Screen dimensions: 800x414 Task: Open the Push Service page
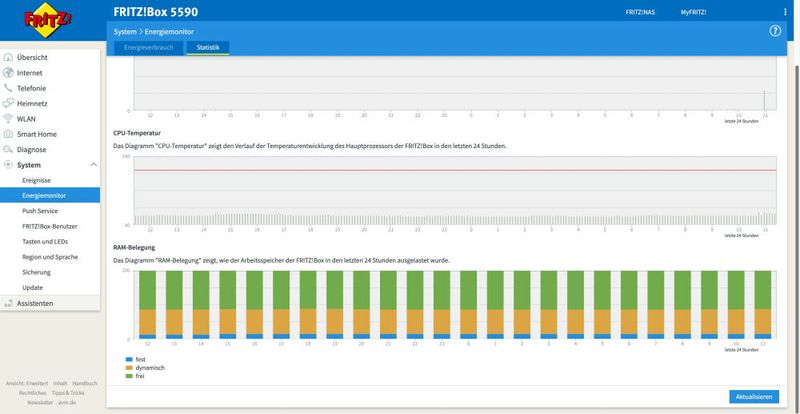(x=40, y=211)
